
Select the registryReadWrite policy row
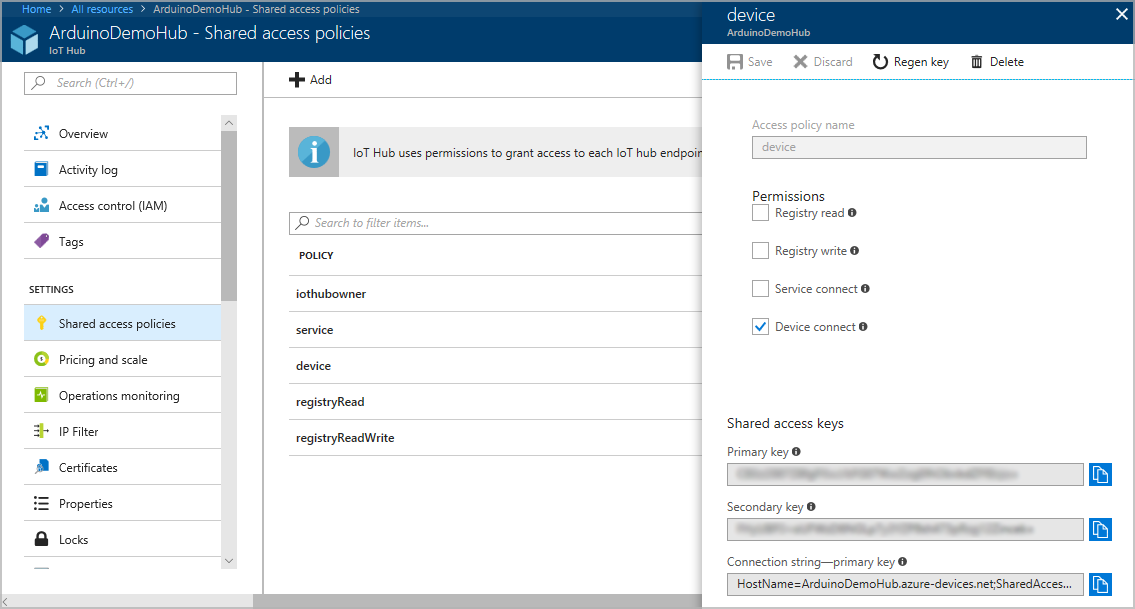pyautogui.click(x=495, y=437)
